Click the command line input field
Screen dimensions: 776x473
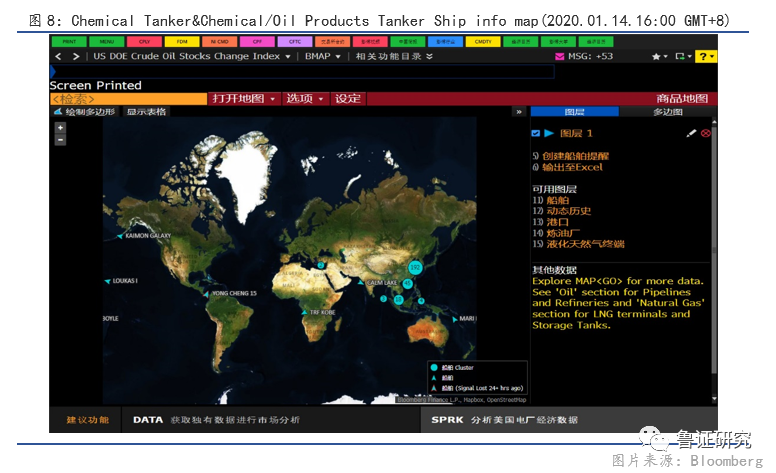tap(302, 72)
